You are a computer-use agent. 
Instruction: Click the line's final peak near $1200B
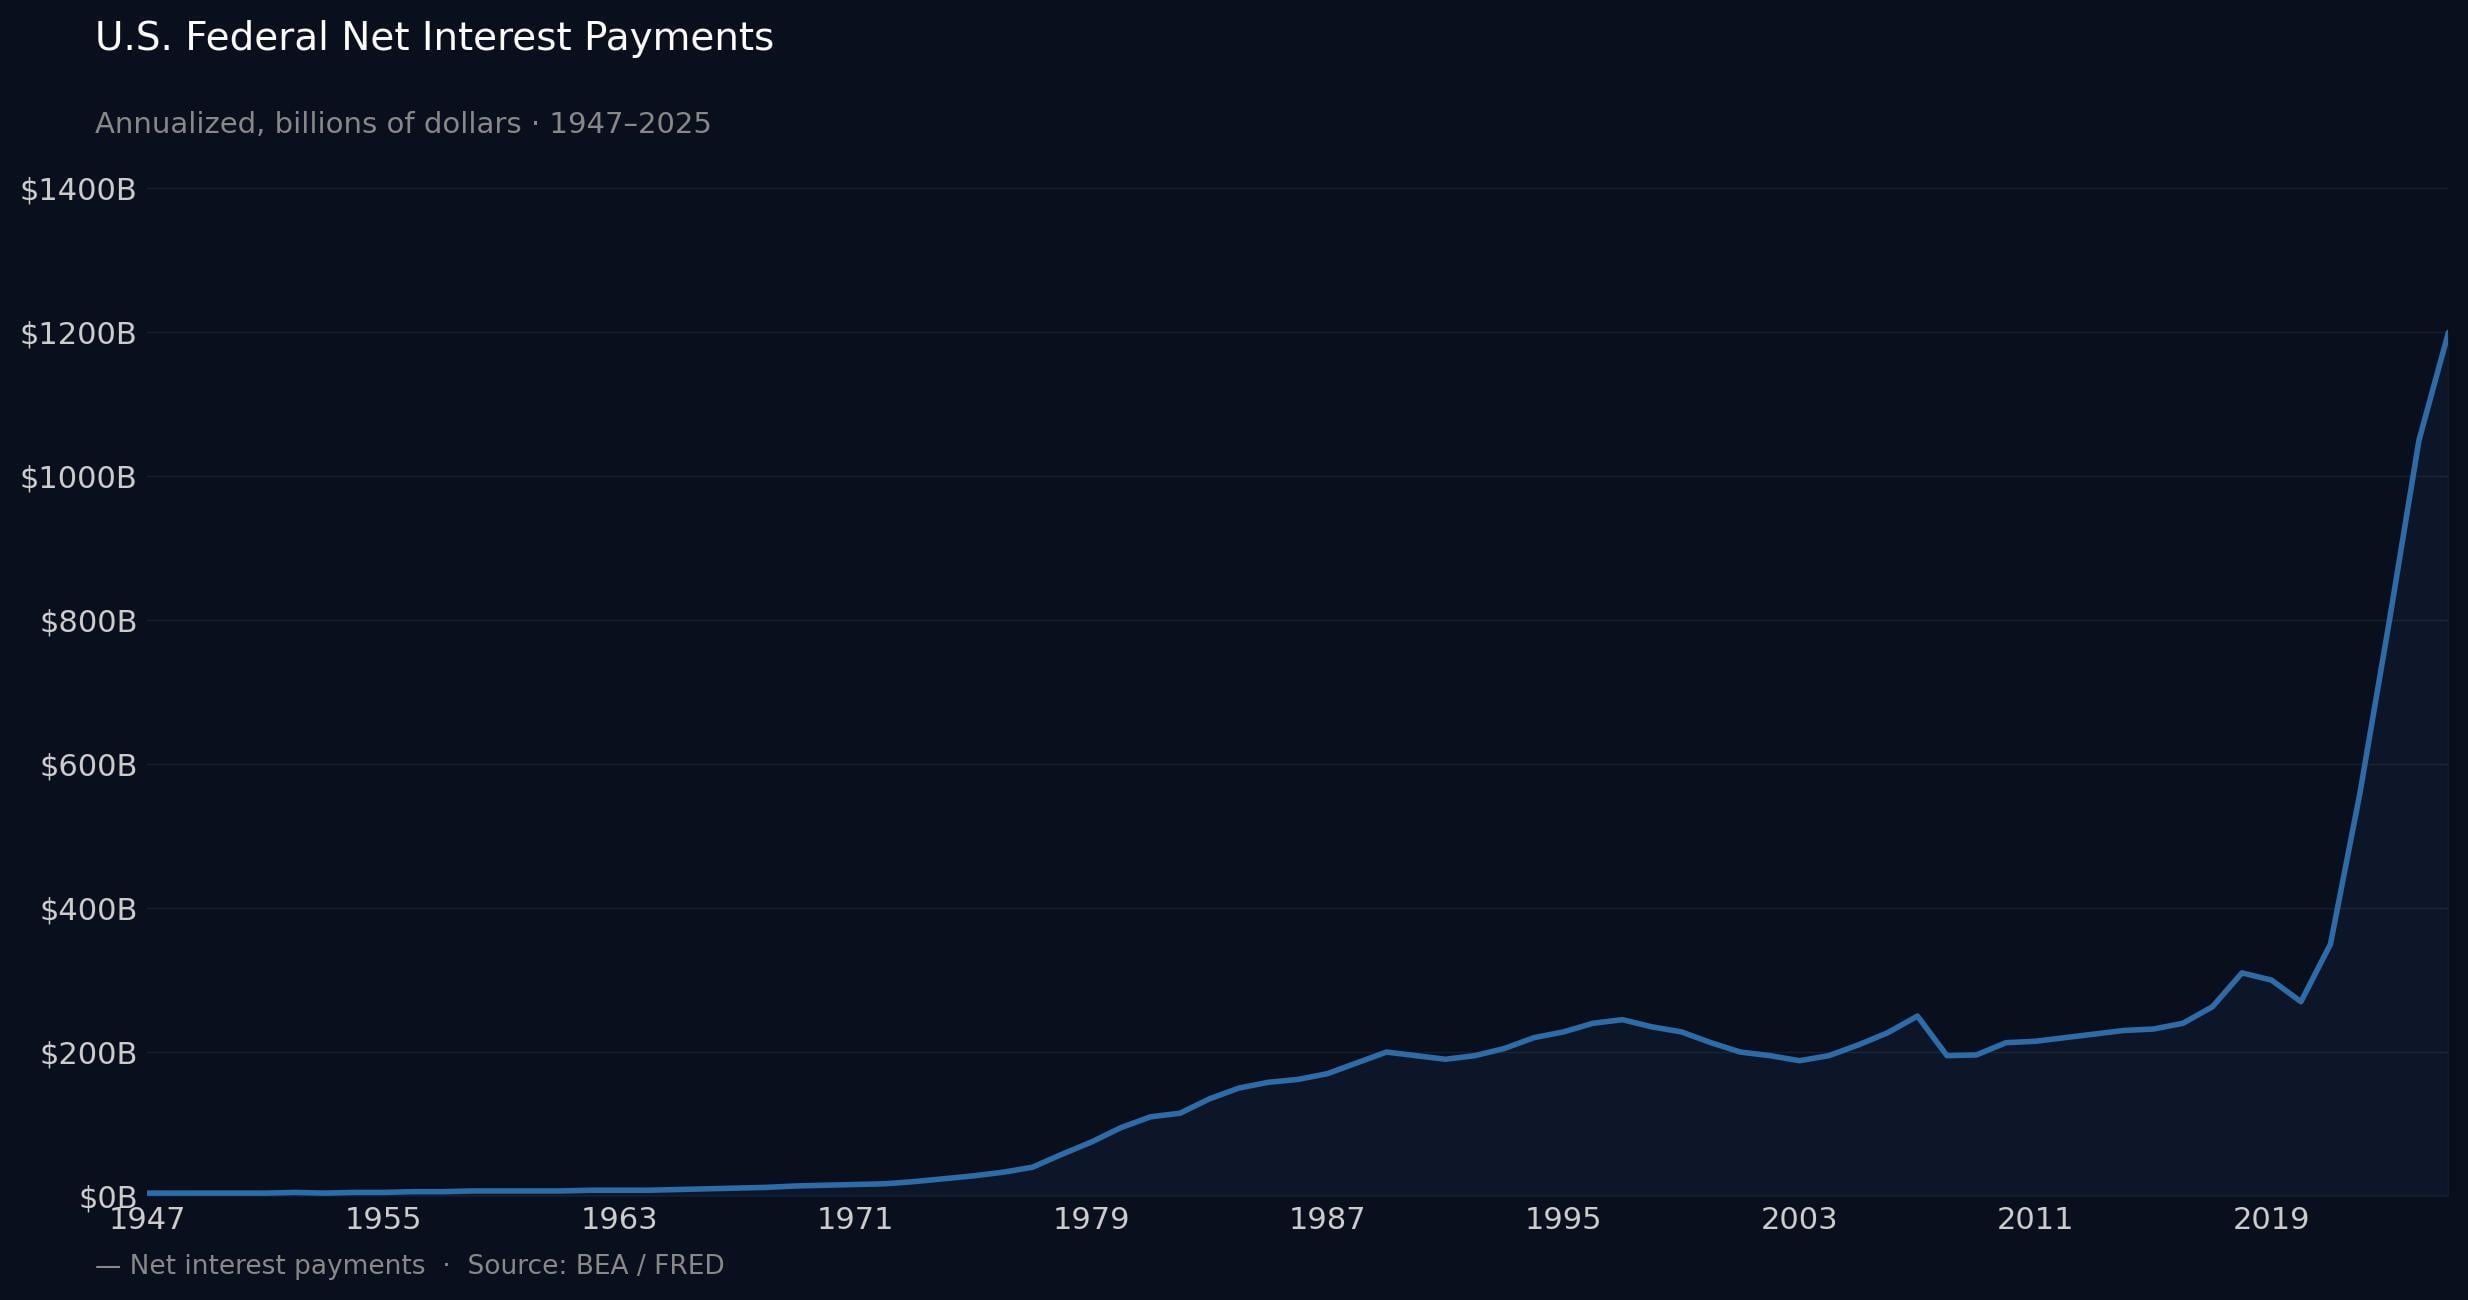pyautogui.click(x=2446, y=334)
